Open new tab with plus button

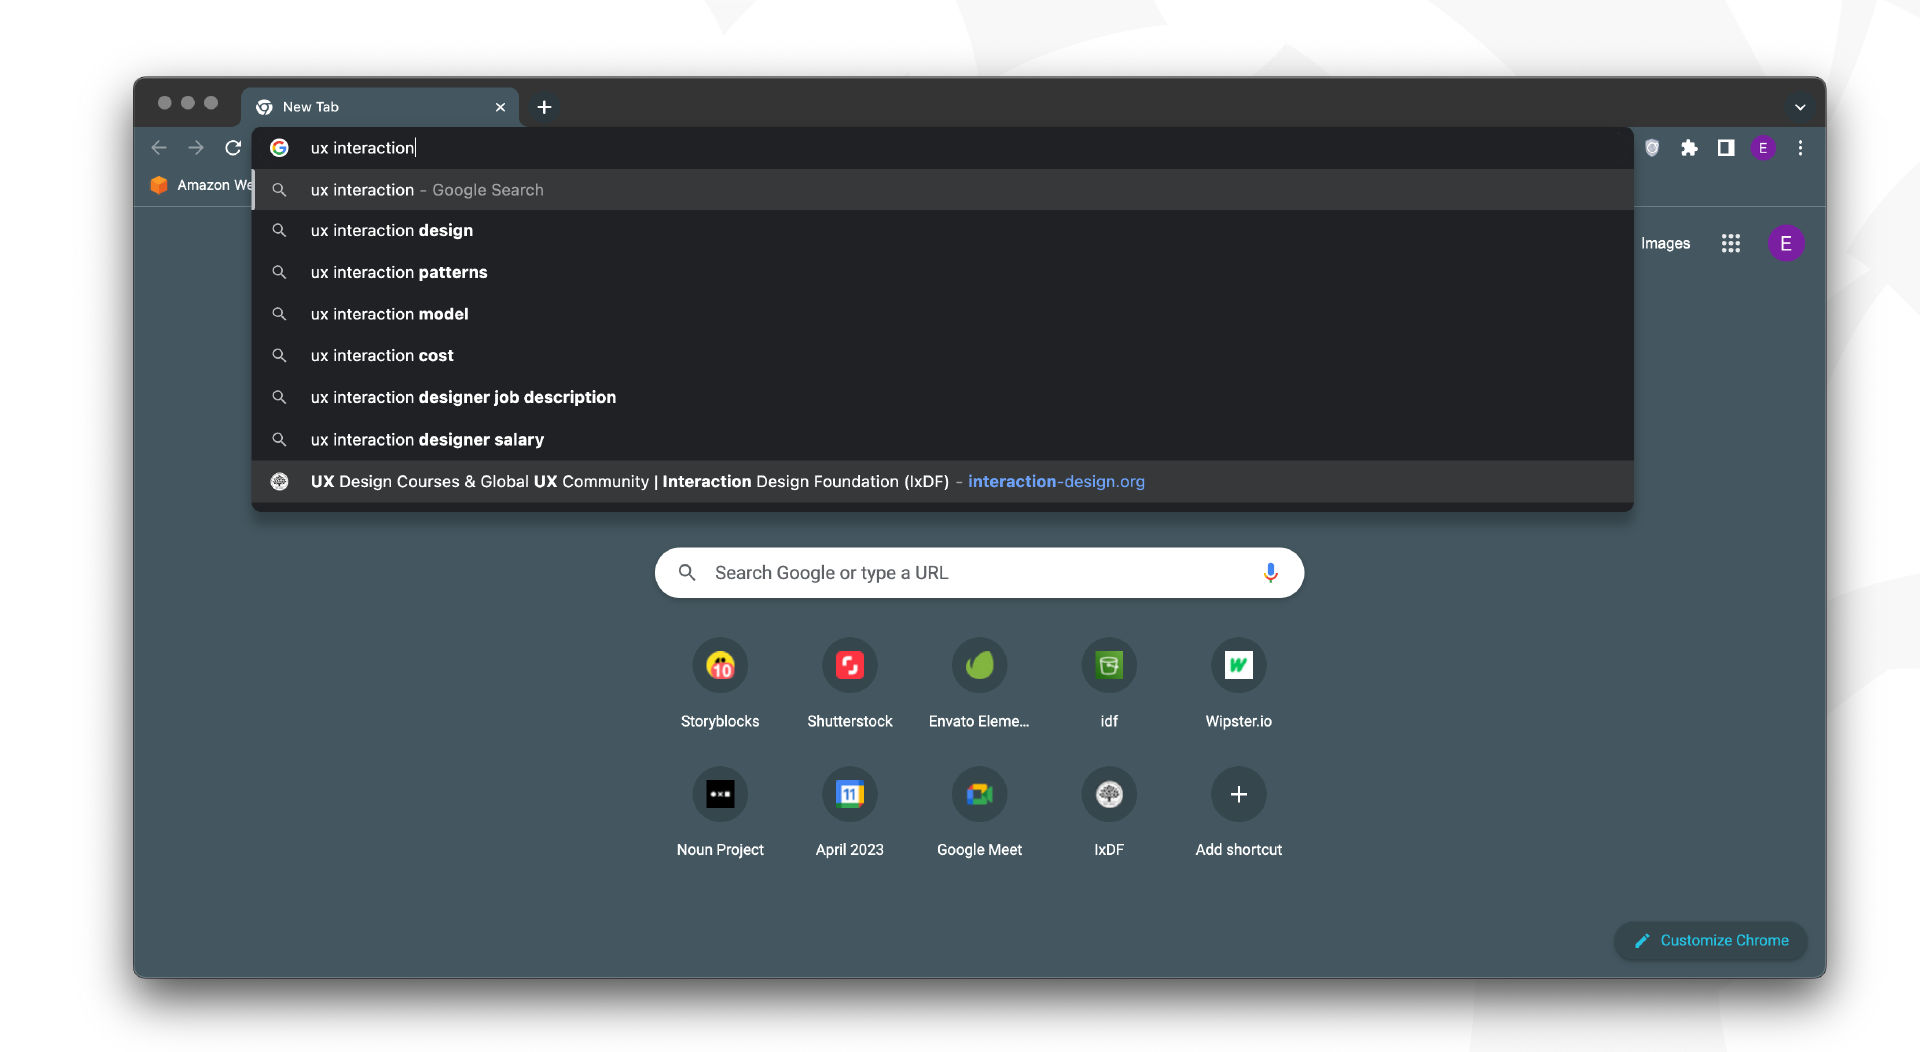[x=544, y=107]
